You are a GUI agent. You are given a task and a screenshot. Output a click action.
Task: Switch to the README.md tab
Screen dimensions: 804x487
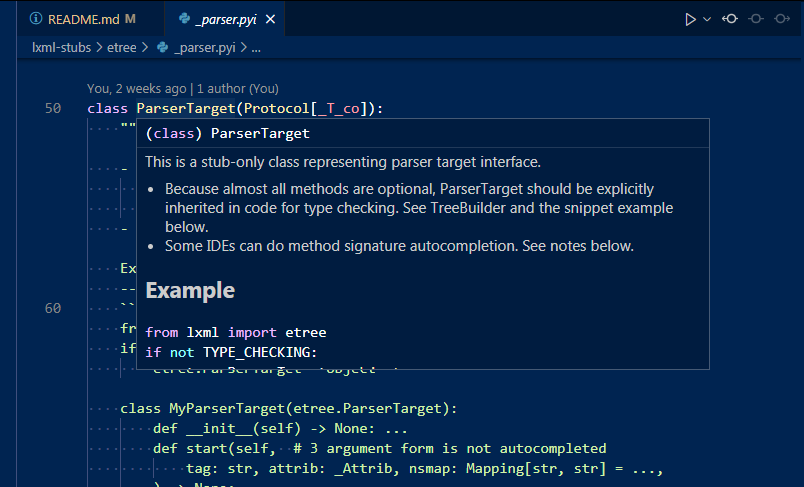pos(83,19)
